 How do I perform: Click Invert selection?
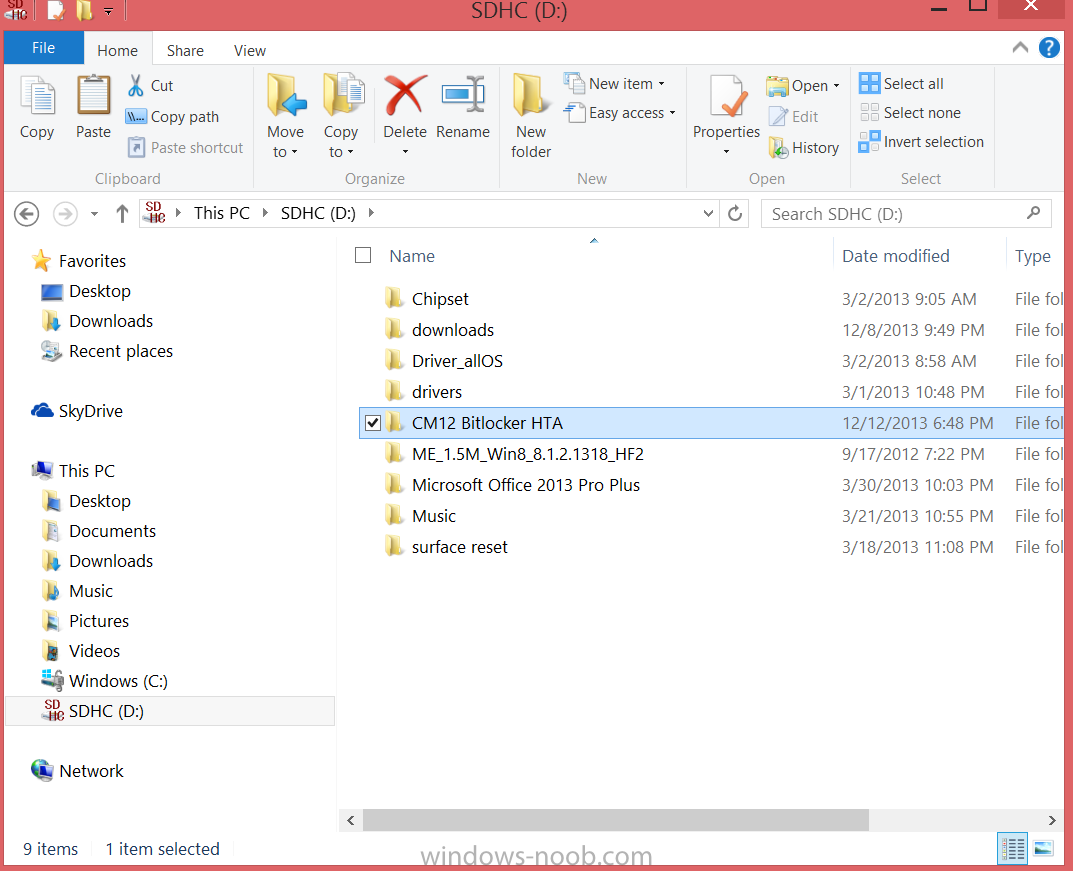coord(921,142)
